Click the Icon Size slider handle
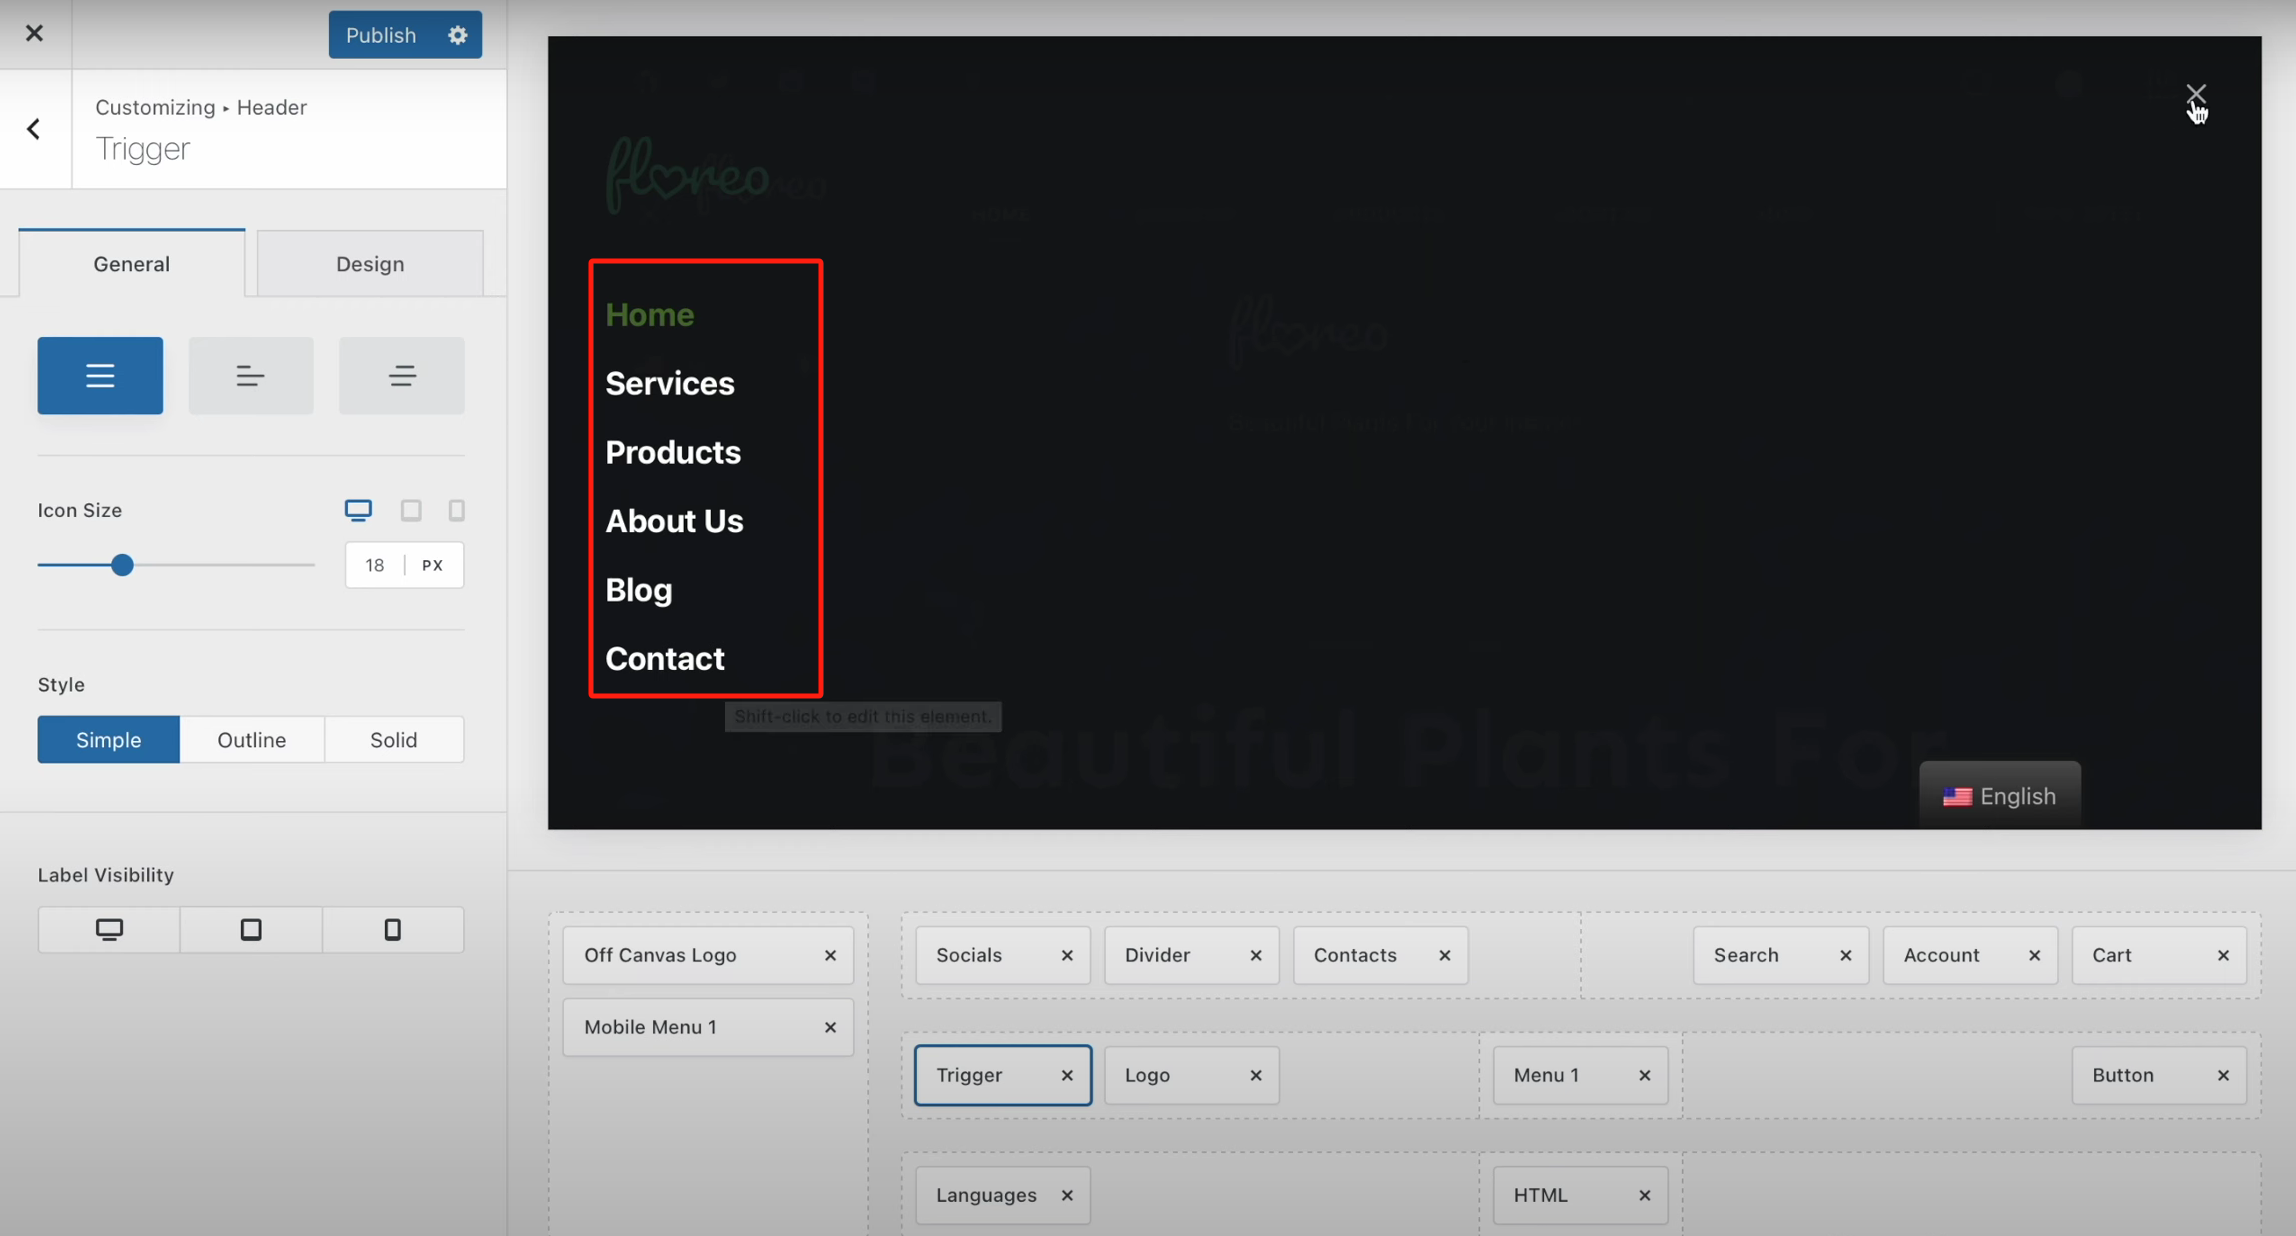 121,564
